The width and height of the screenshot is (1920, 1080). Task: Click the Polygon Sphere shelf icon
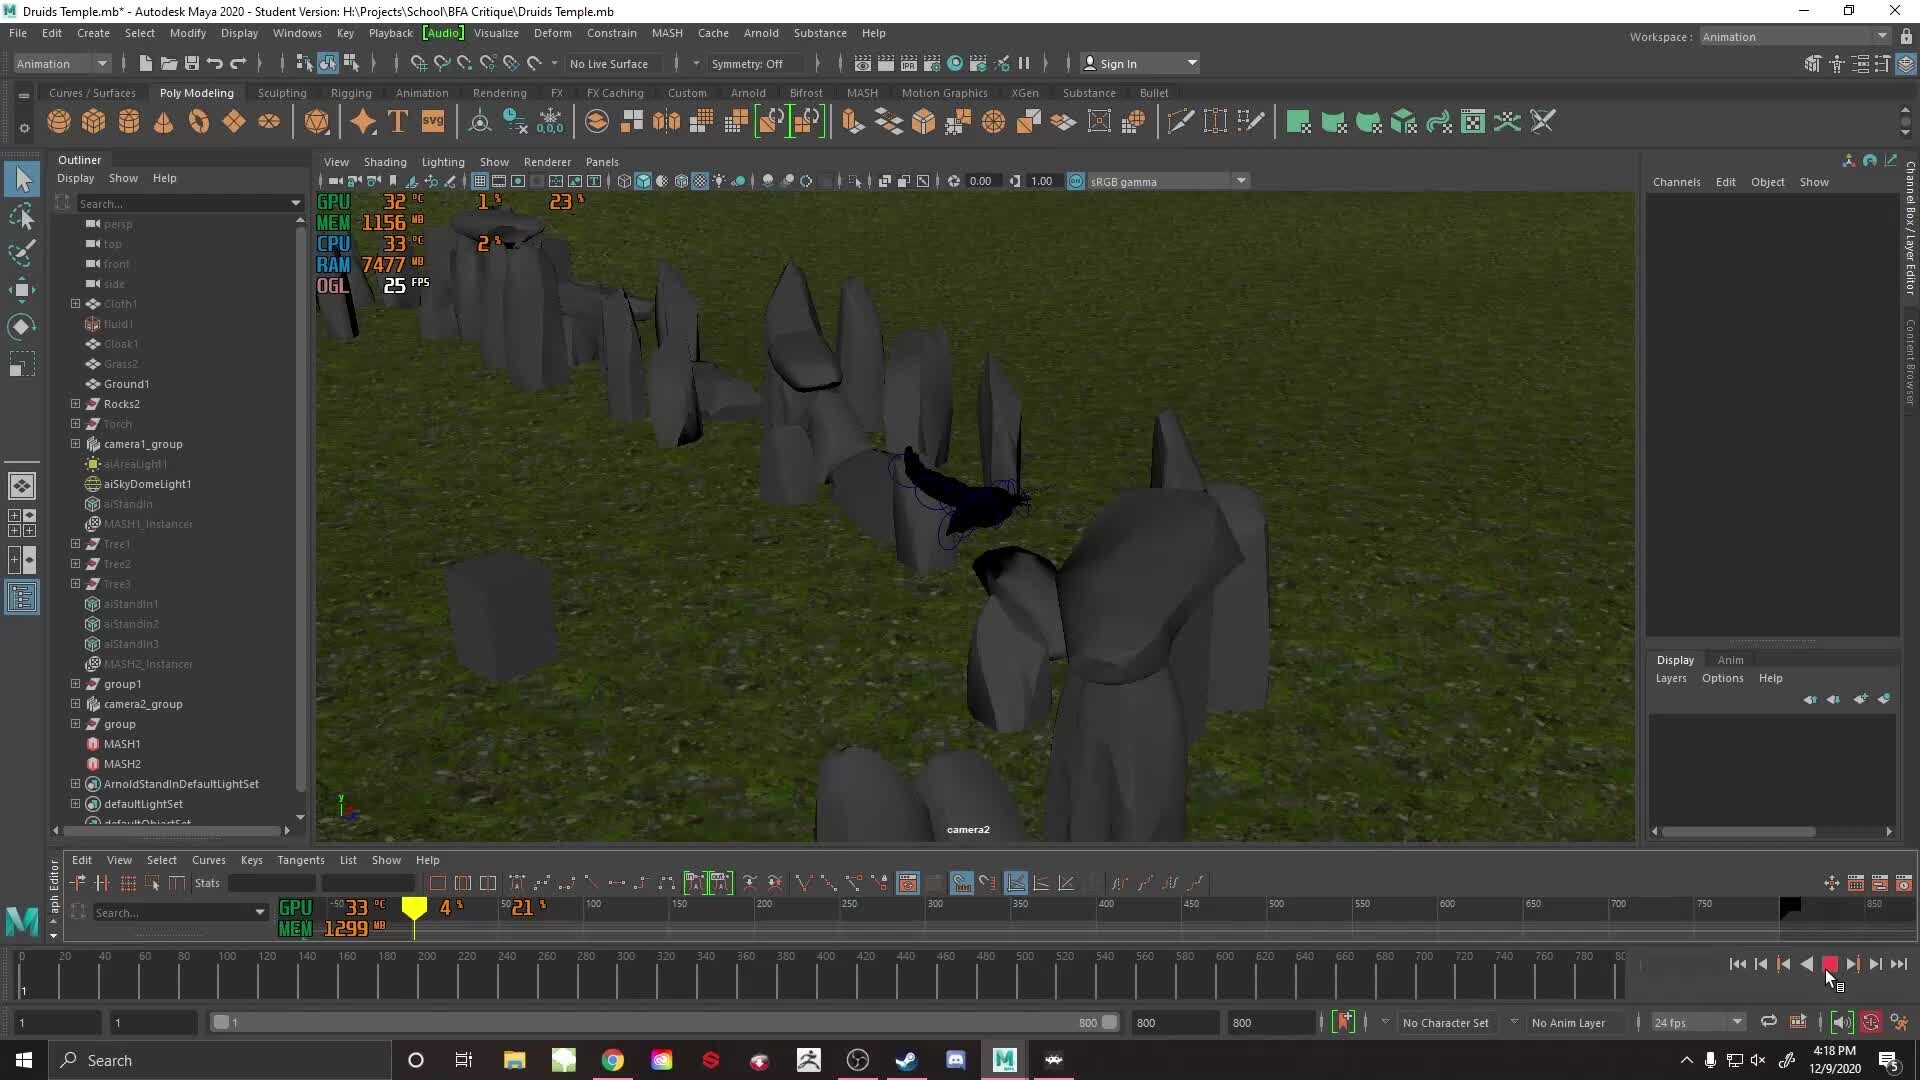[x=59, y=122]
